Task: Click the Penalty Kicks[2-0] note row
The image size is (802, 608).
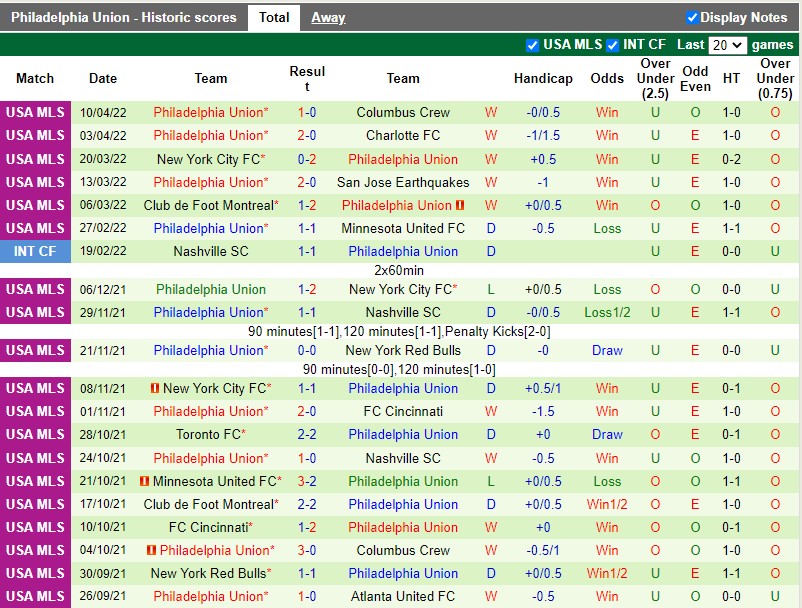Action: 399,332
